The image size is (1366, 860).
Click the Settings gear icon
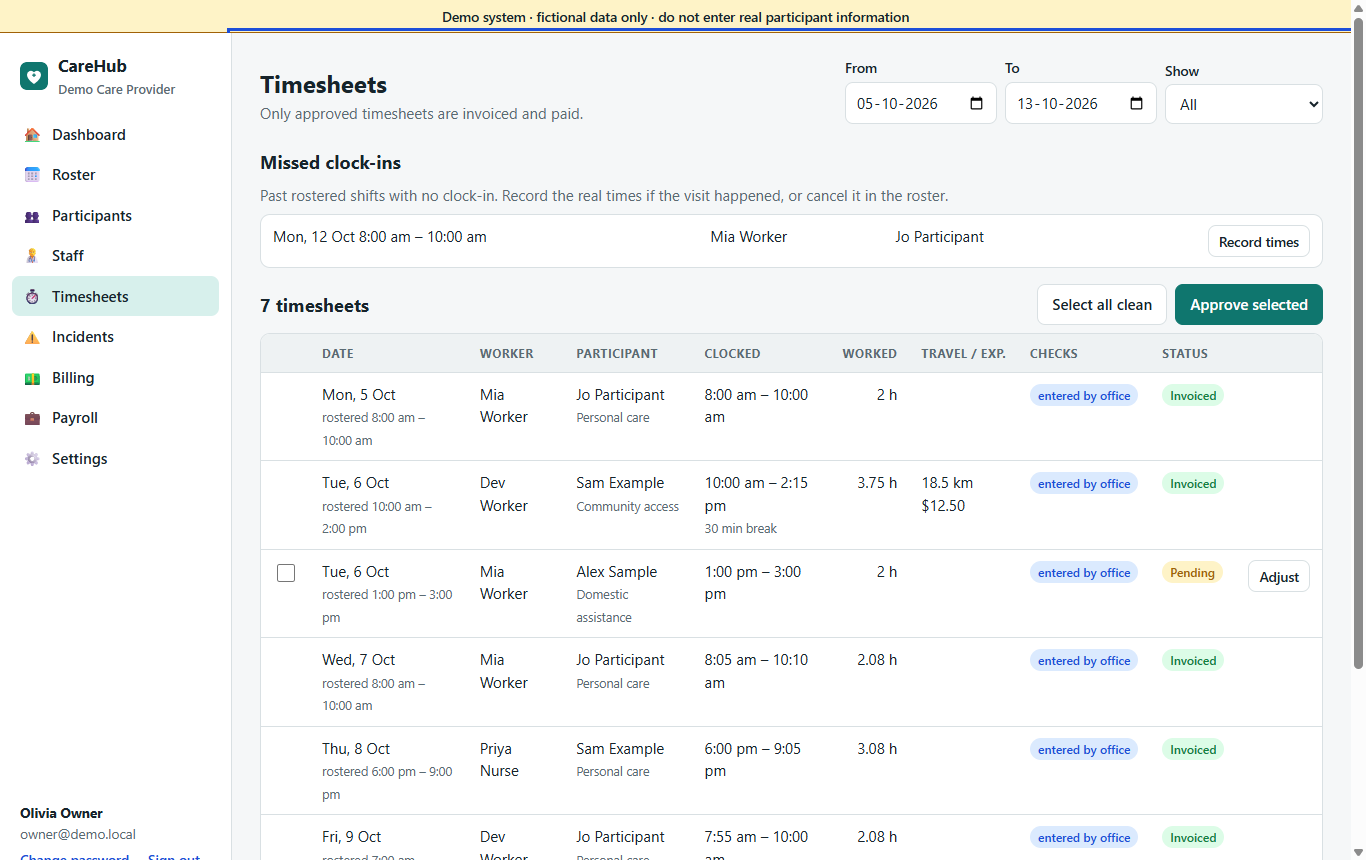[x=32, y=459]
